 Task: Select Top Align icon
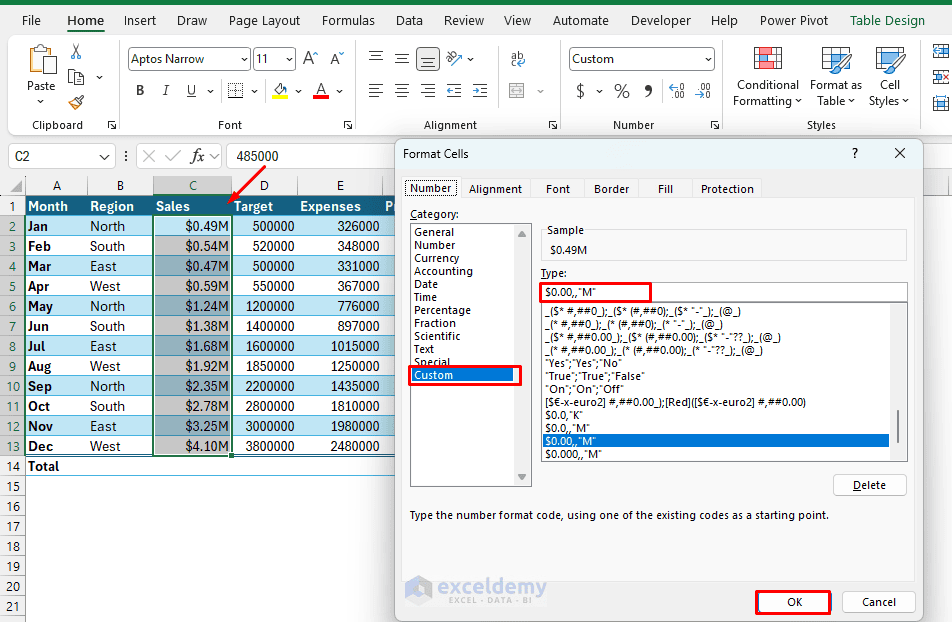pyautogui.click(x=376, y=58)
